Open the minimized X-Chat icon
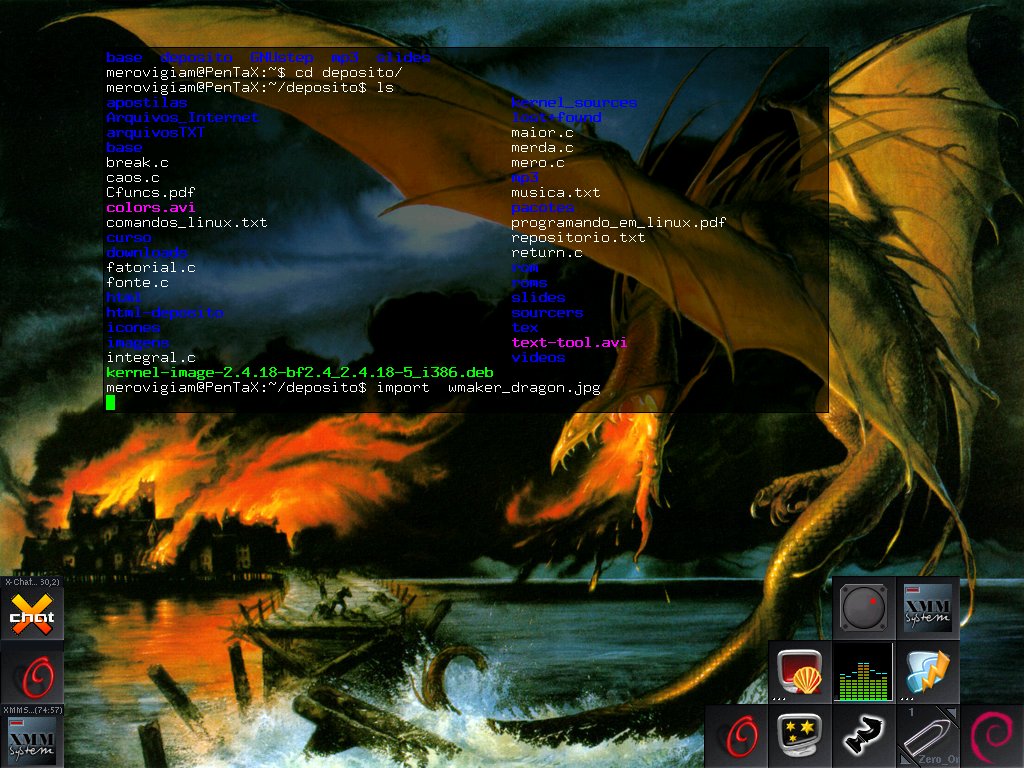This screenshot has height=768, width=1024. tap(31, 615)
